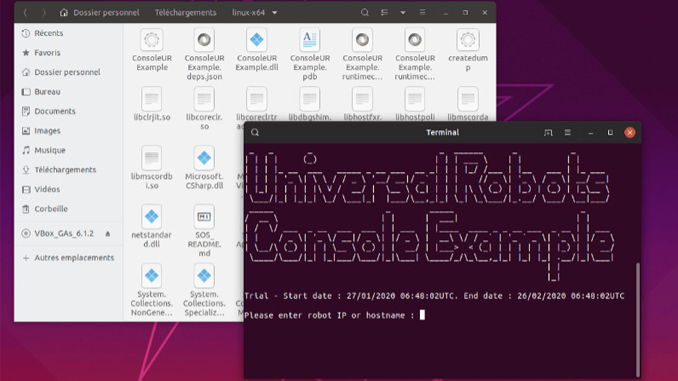Open the file manager hamburger menu
The height and width of the screenshot is (381, 678).
pyautogui.click(x=422, y=13)
